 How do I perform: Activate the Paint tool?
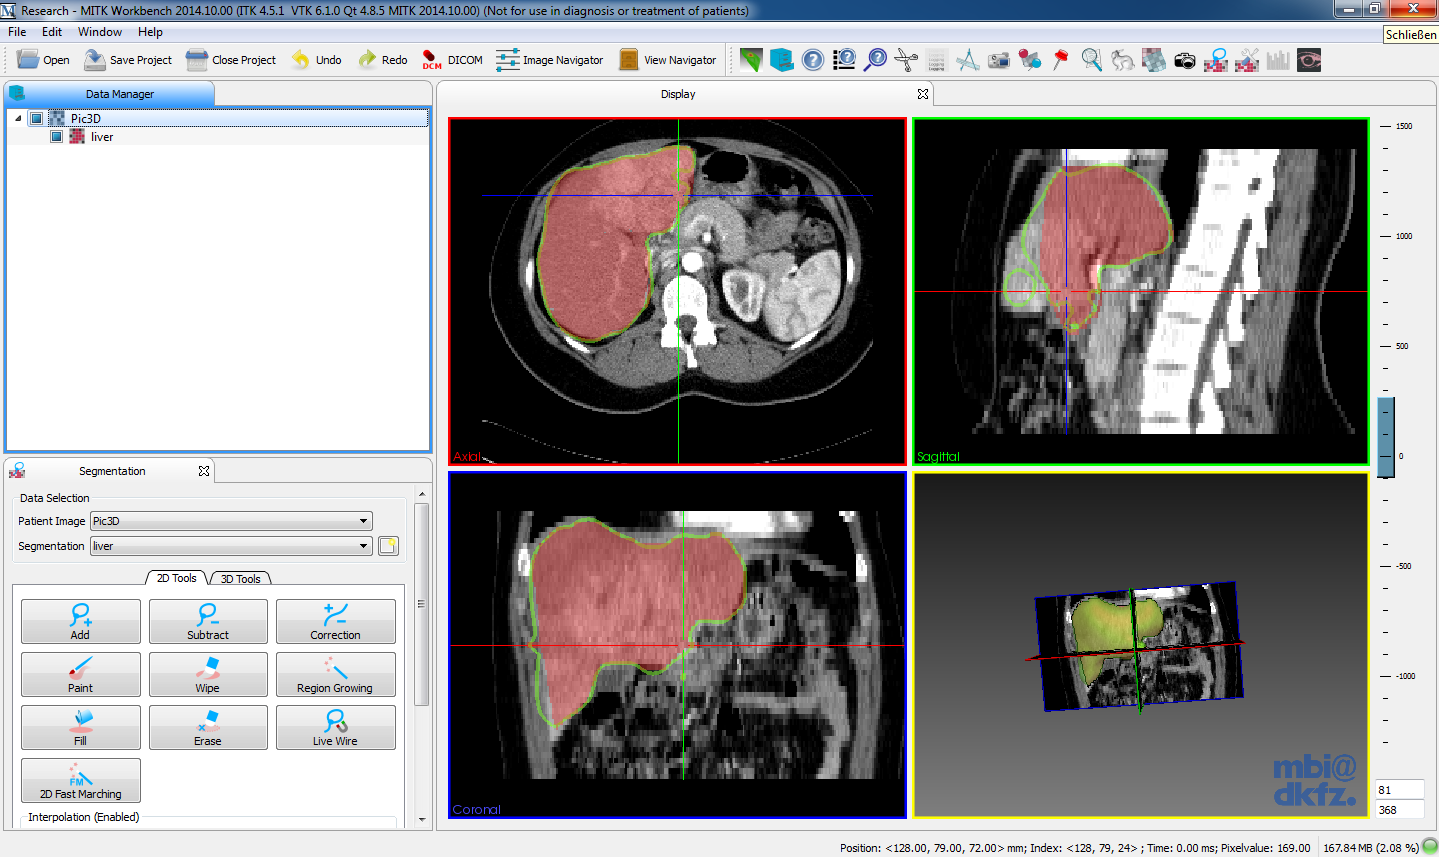pyautogui.click(x=80, y=674)
